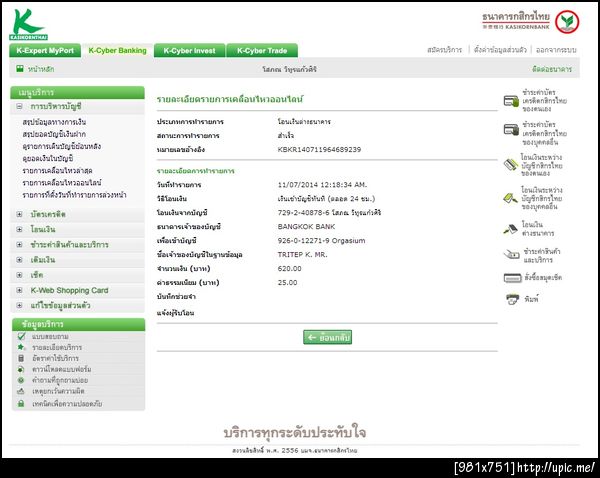This screenshot has height=478, width=600.
Task: Click the star icon beside รายละเอียดบริการ
Action: pyautogui.click(x=21, y=347)
